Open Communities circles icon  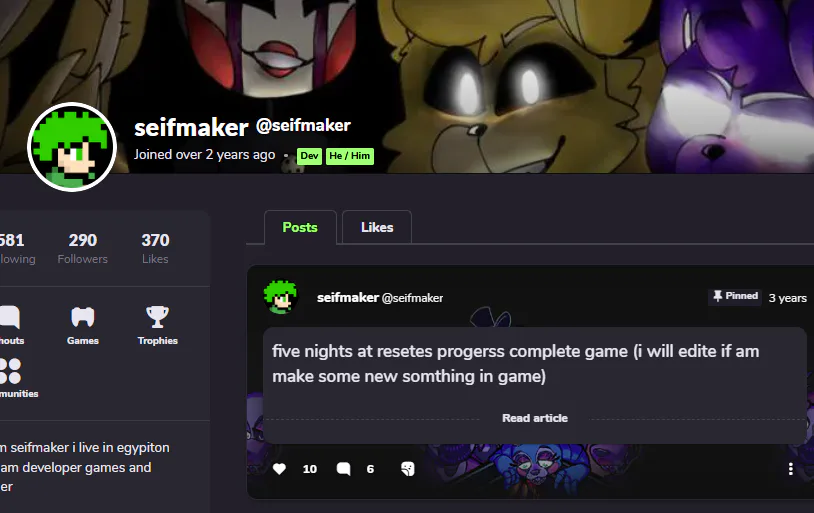pyautogui.click(x=10, y=371)
